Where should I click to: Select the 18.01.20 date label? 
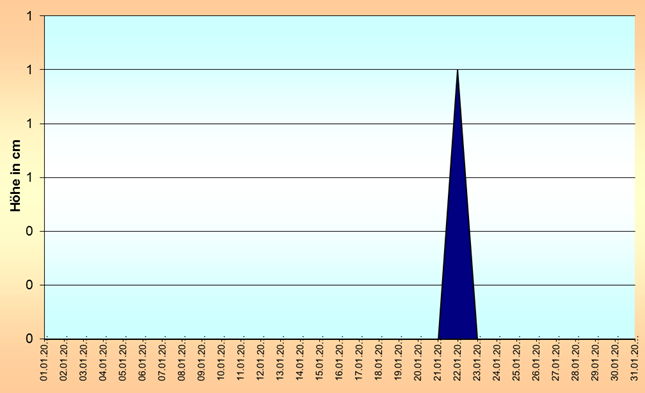(379, 362)
